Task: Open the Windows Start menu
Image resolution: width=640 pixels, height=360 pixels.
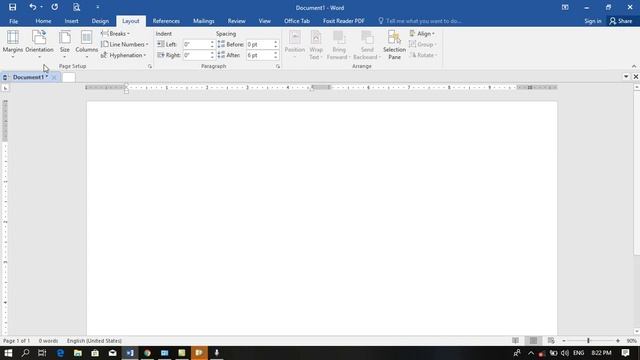Action: pos(8,353)
